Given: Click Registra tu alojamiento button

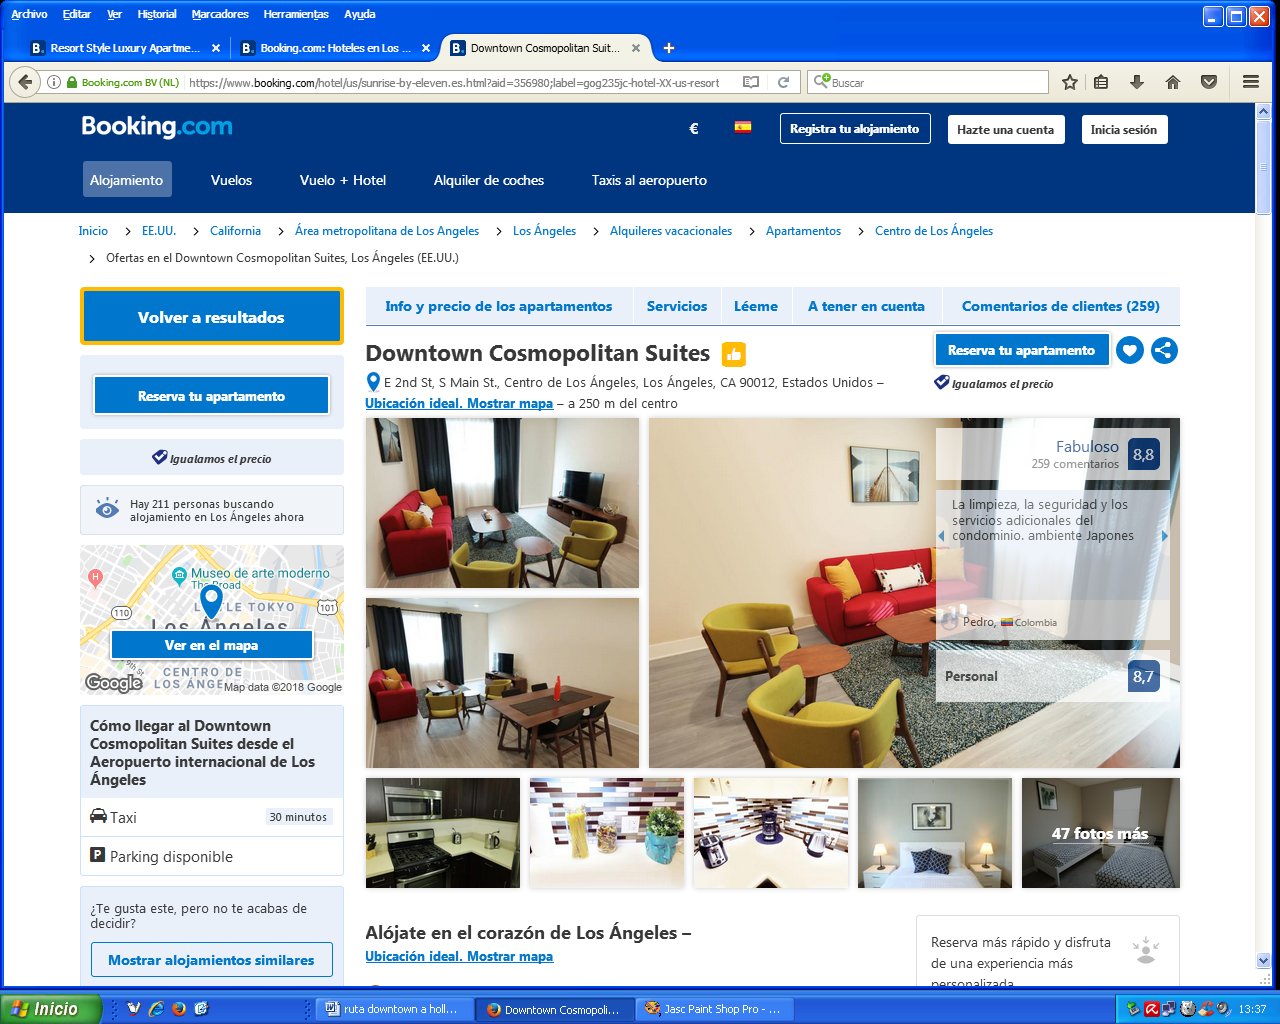Looking at the screenshot, I should [x=855, y=129].
